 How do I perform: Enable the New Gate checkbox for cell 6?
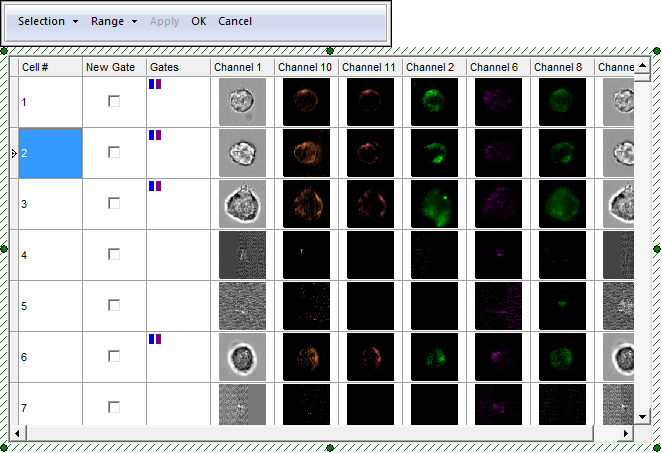[114, 356]
